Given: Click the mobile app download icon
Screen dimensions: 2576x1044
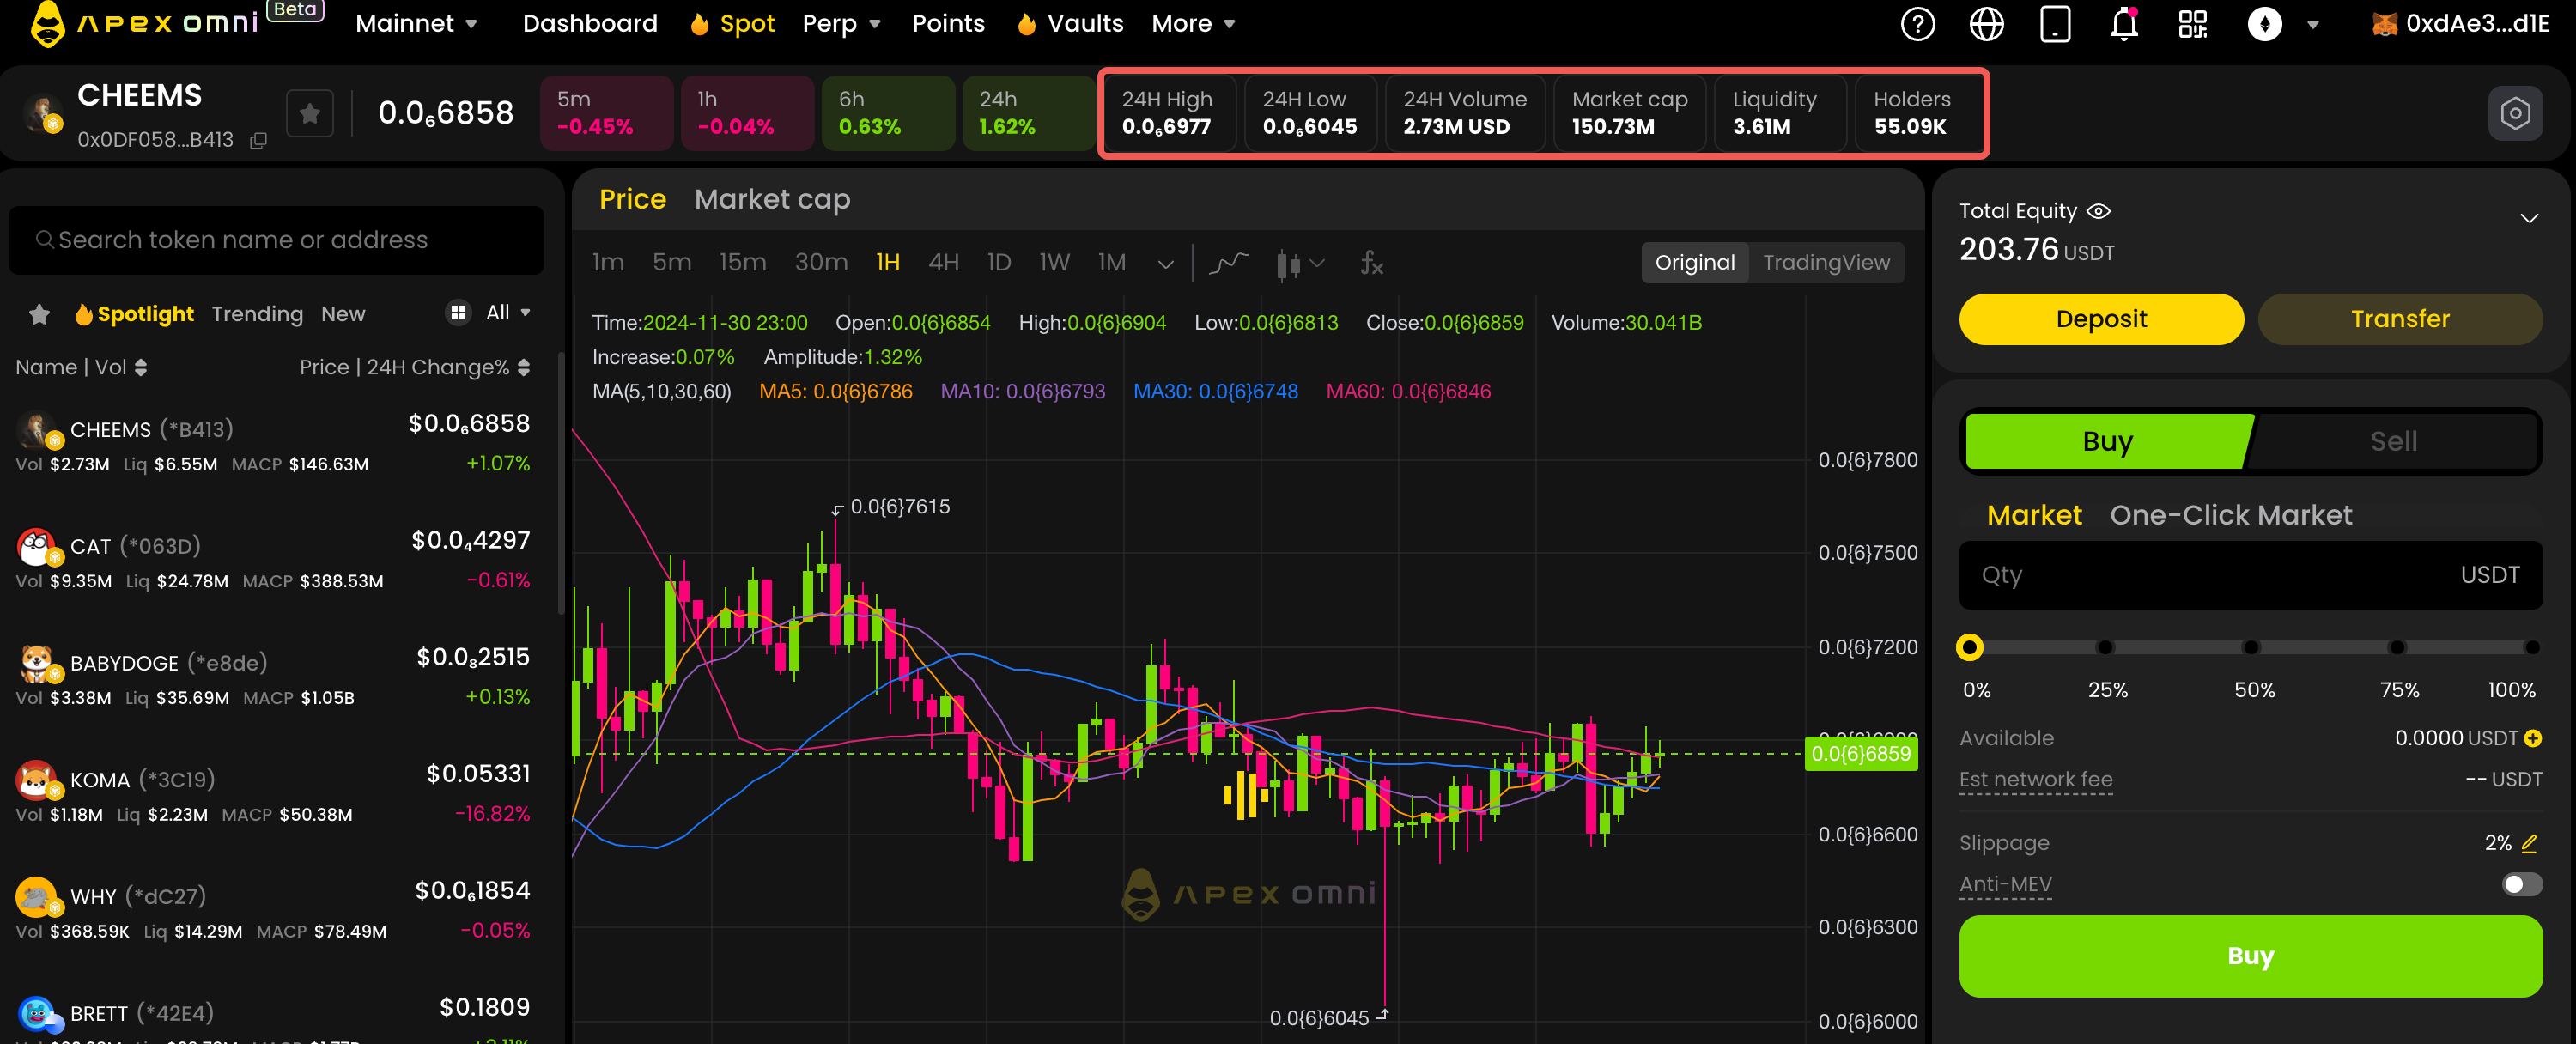Looking at the screenshot, I should pyautogui.click(x=2055, y=24).
